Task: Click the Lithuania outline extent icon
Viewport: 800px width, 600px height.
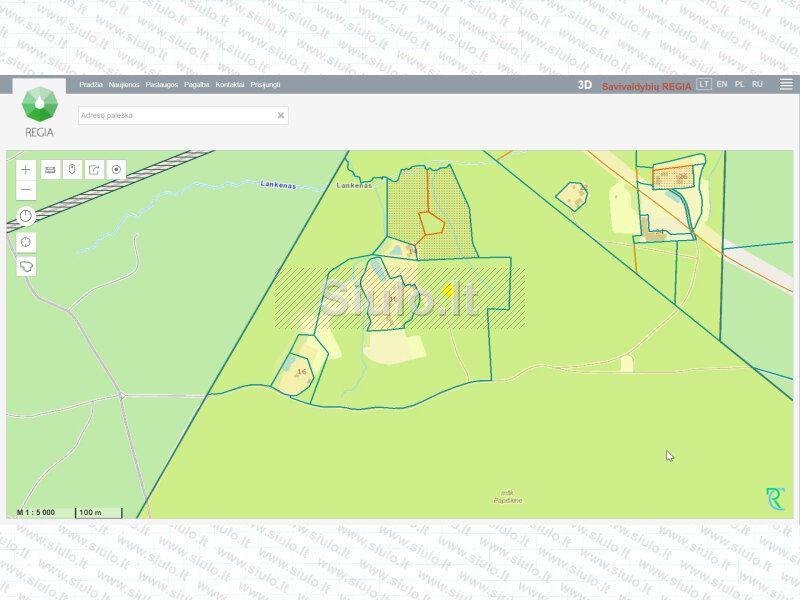Action: 26,267
